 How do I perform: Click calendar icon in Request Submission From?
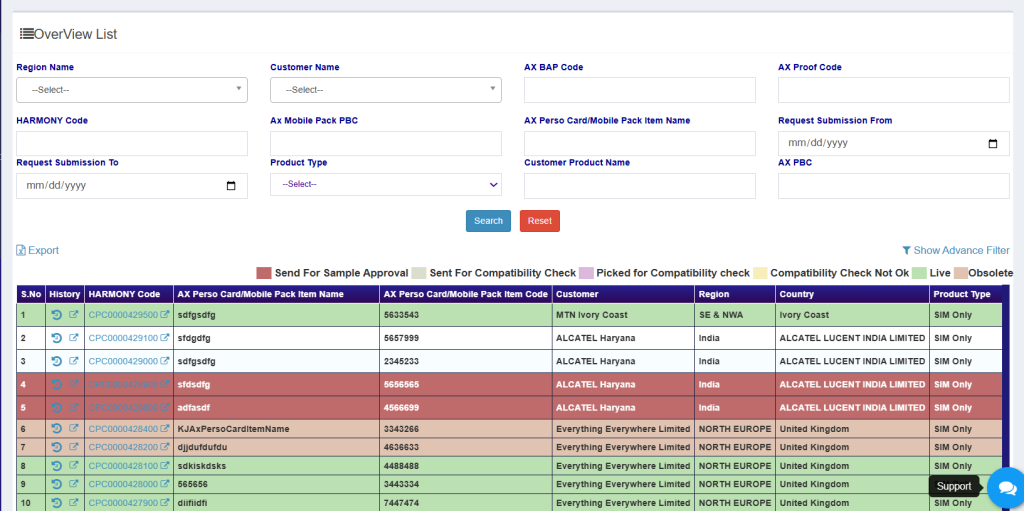pyautogui.click(x=992, y=144)
